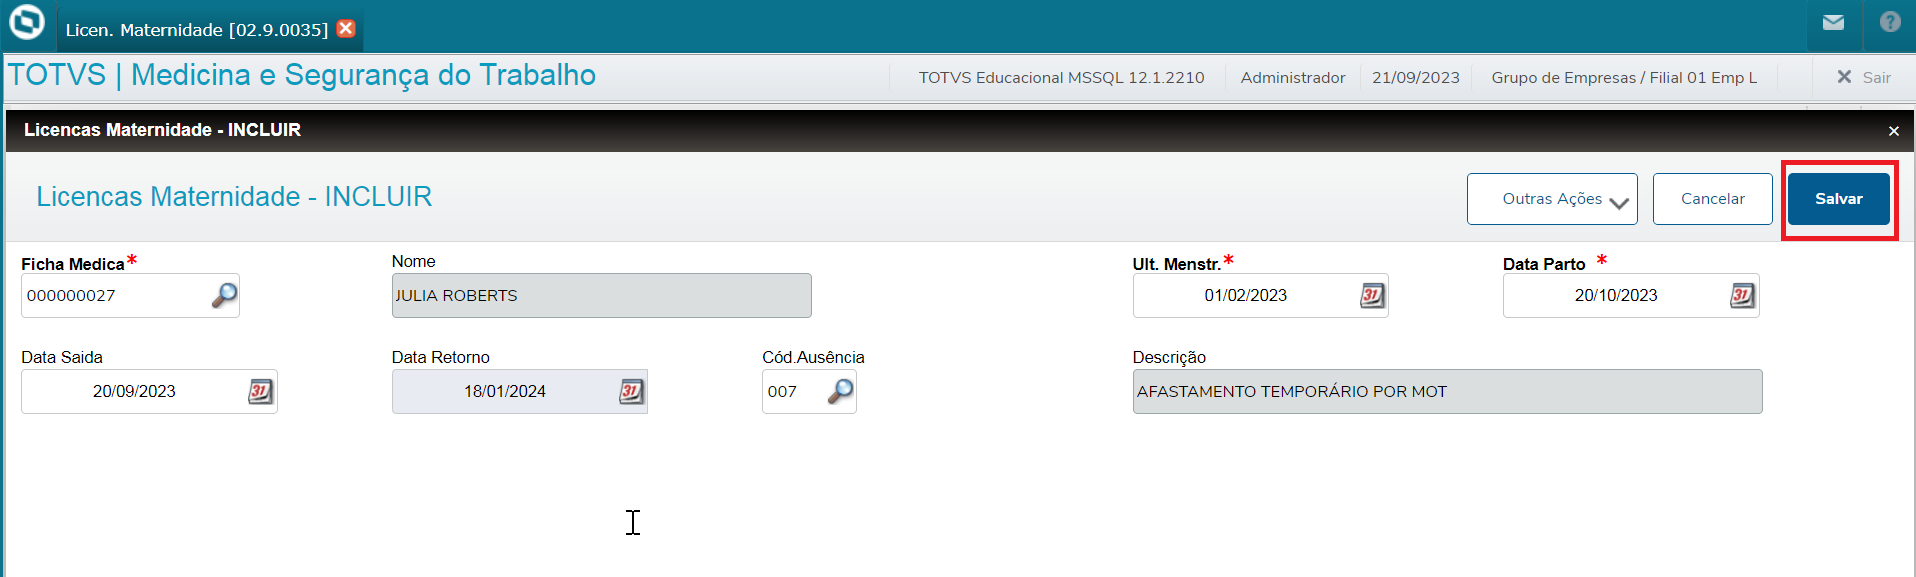Viewport: 1916px width, 577px height.
Task: Open Cód.Ausência lookup magnifier
Action: [840, 391]
